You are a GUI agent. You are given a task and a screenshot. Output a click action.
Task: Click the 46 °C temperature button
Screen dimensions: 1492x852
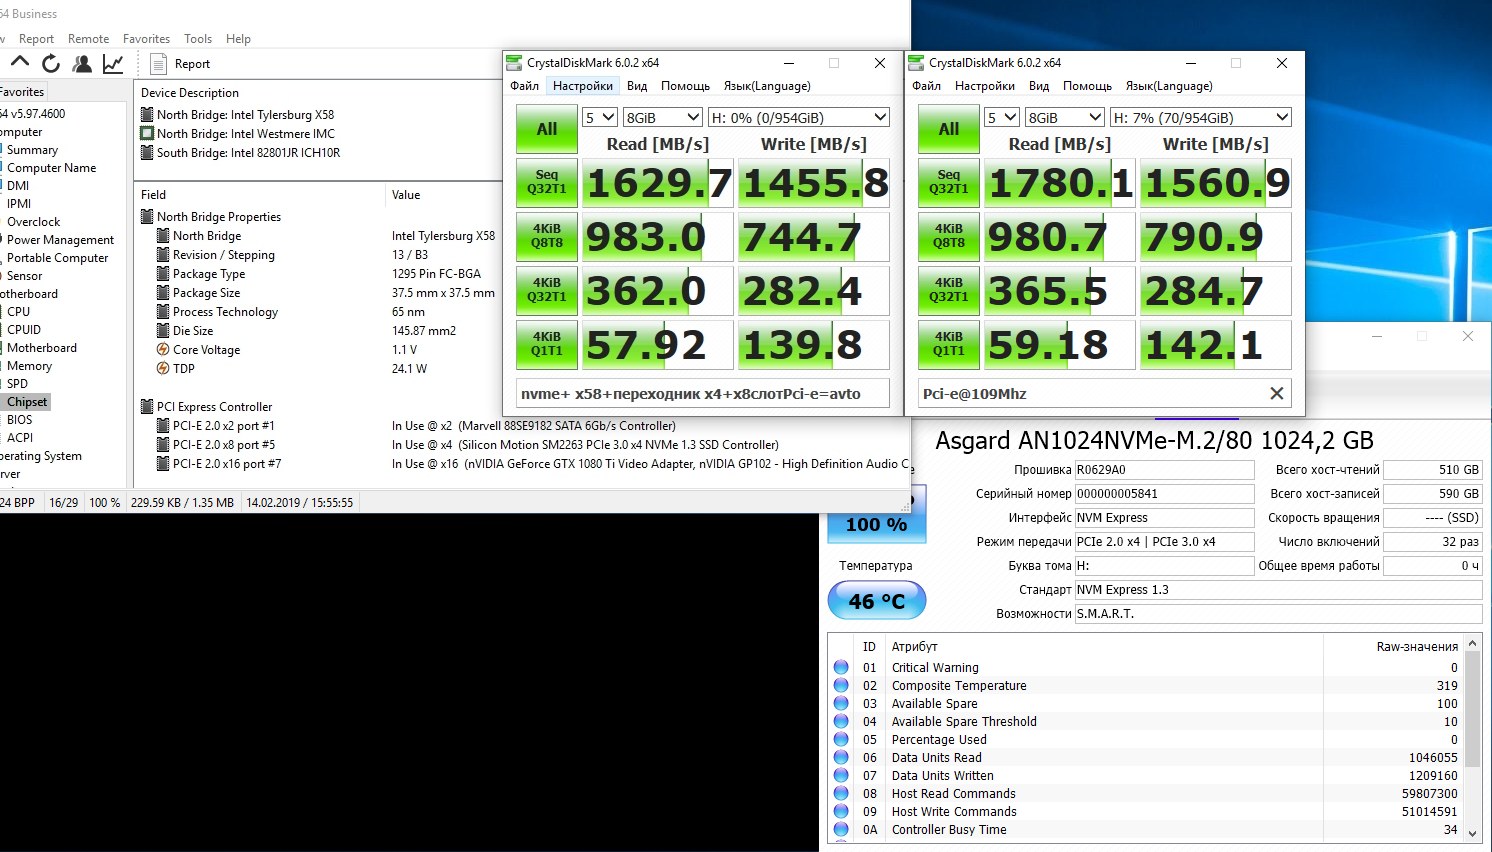click(877, 601)
